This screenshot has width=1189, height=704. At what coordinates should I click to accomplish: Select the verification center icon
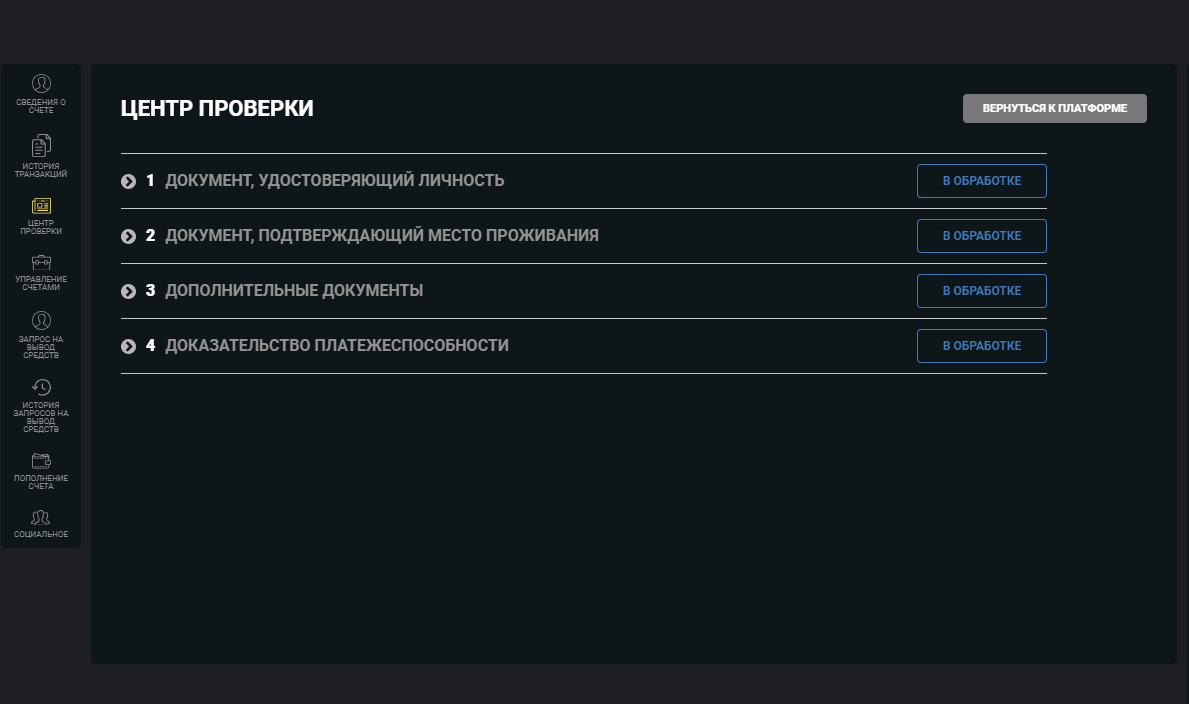[x=41, y=206]
